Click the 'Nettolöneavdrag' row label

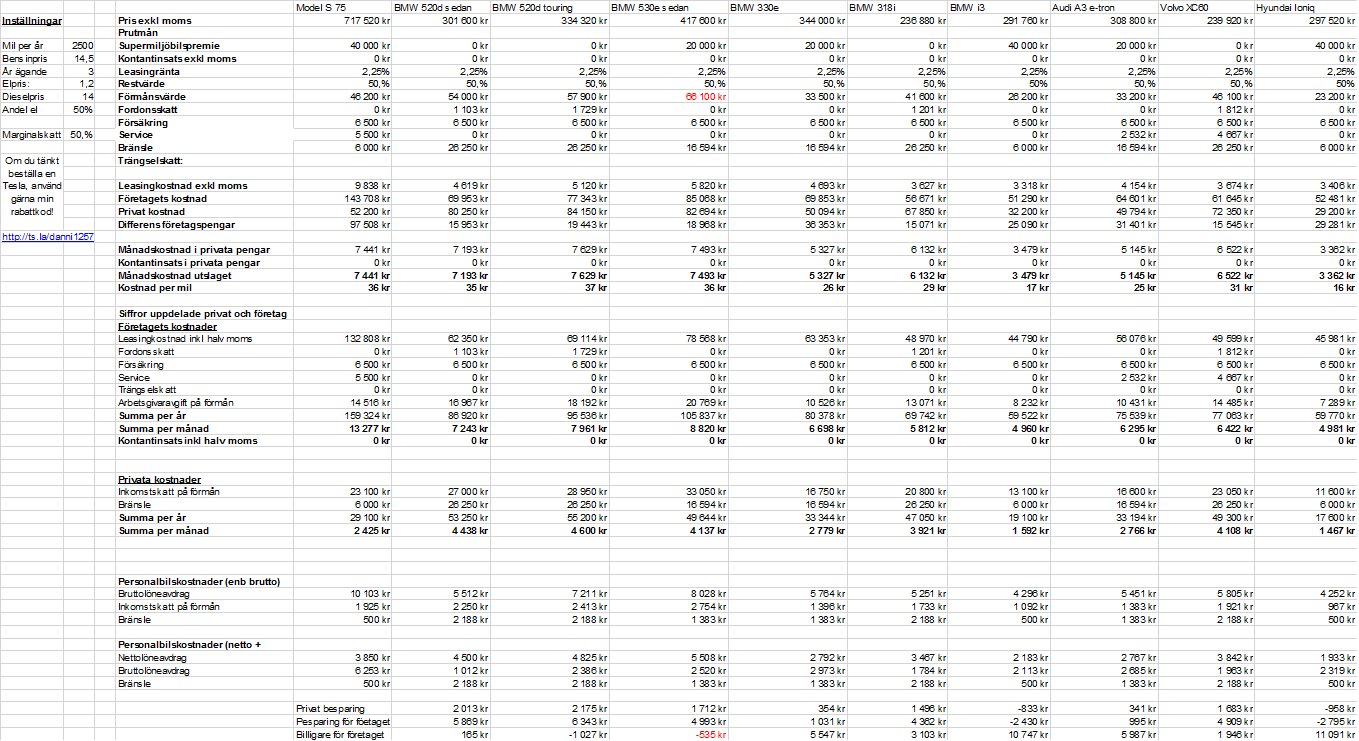pyautogui.click(x=152, y=658)
